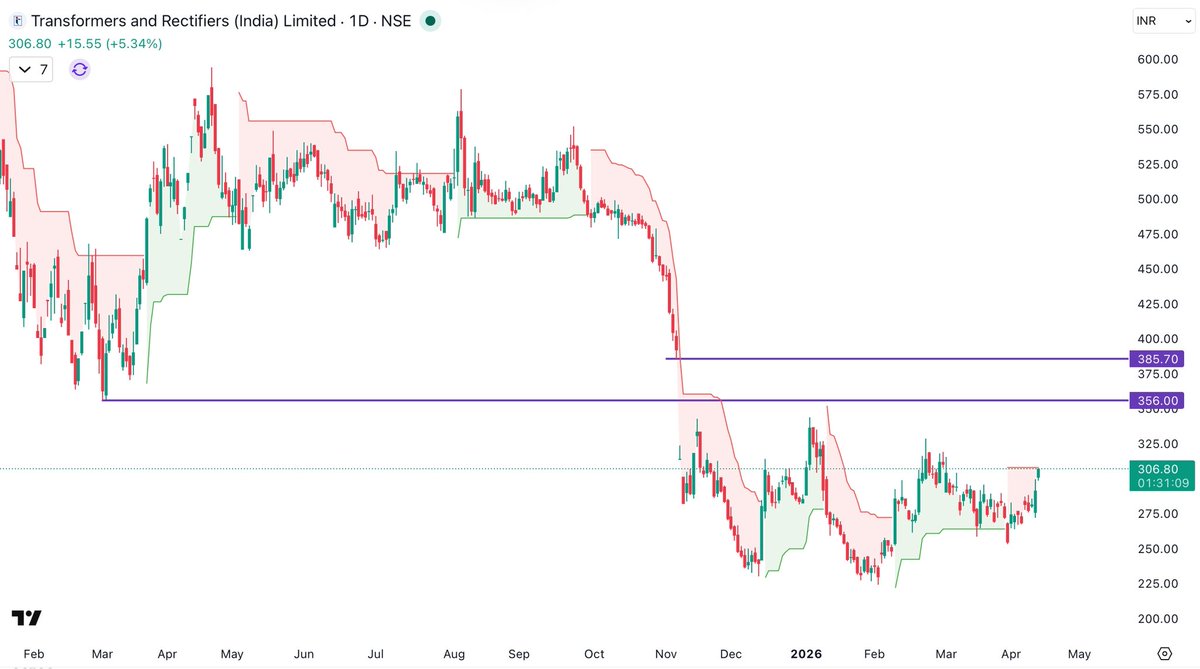The image size is (1200, 669).
Task: Click the 600.00 price axis label
Action: (x=1159, y=59)
